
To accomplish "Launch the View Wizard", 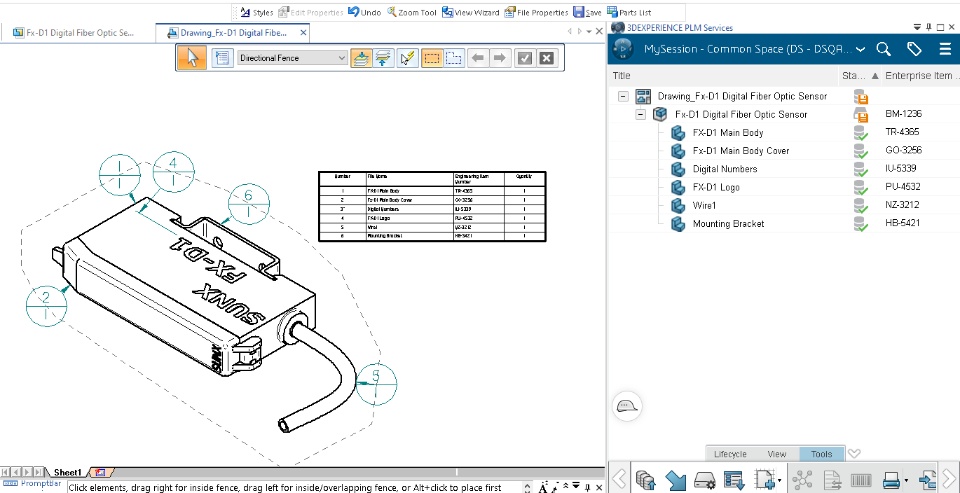I will point(470,12).
